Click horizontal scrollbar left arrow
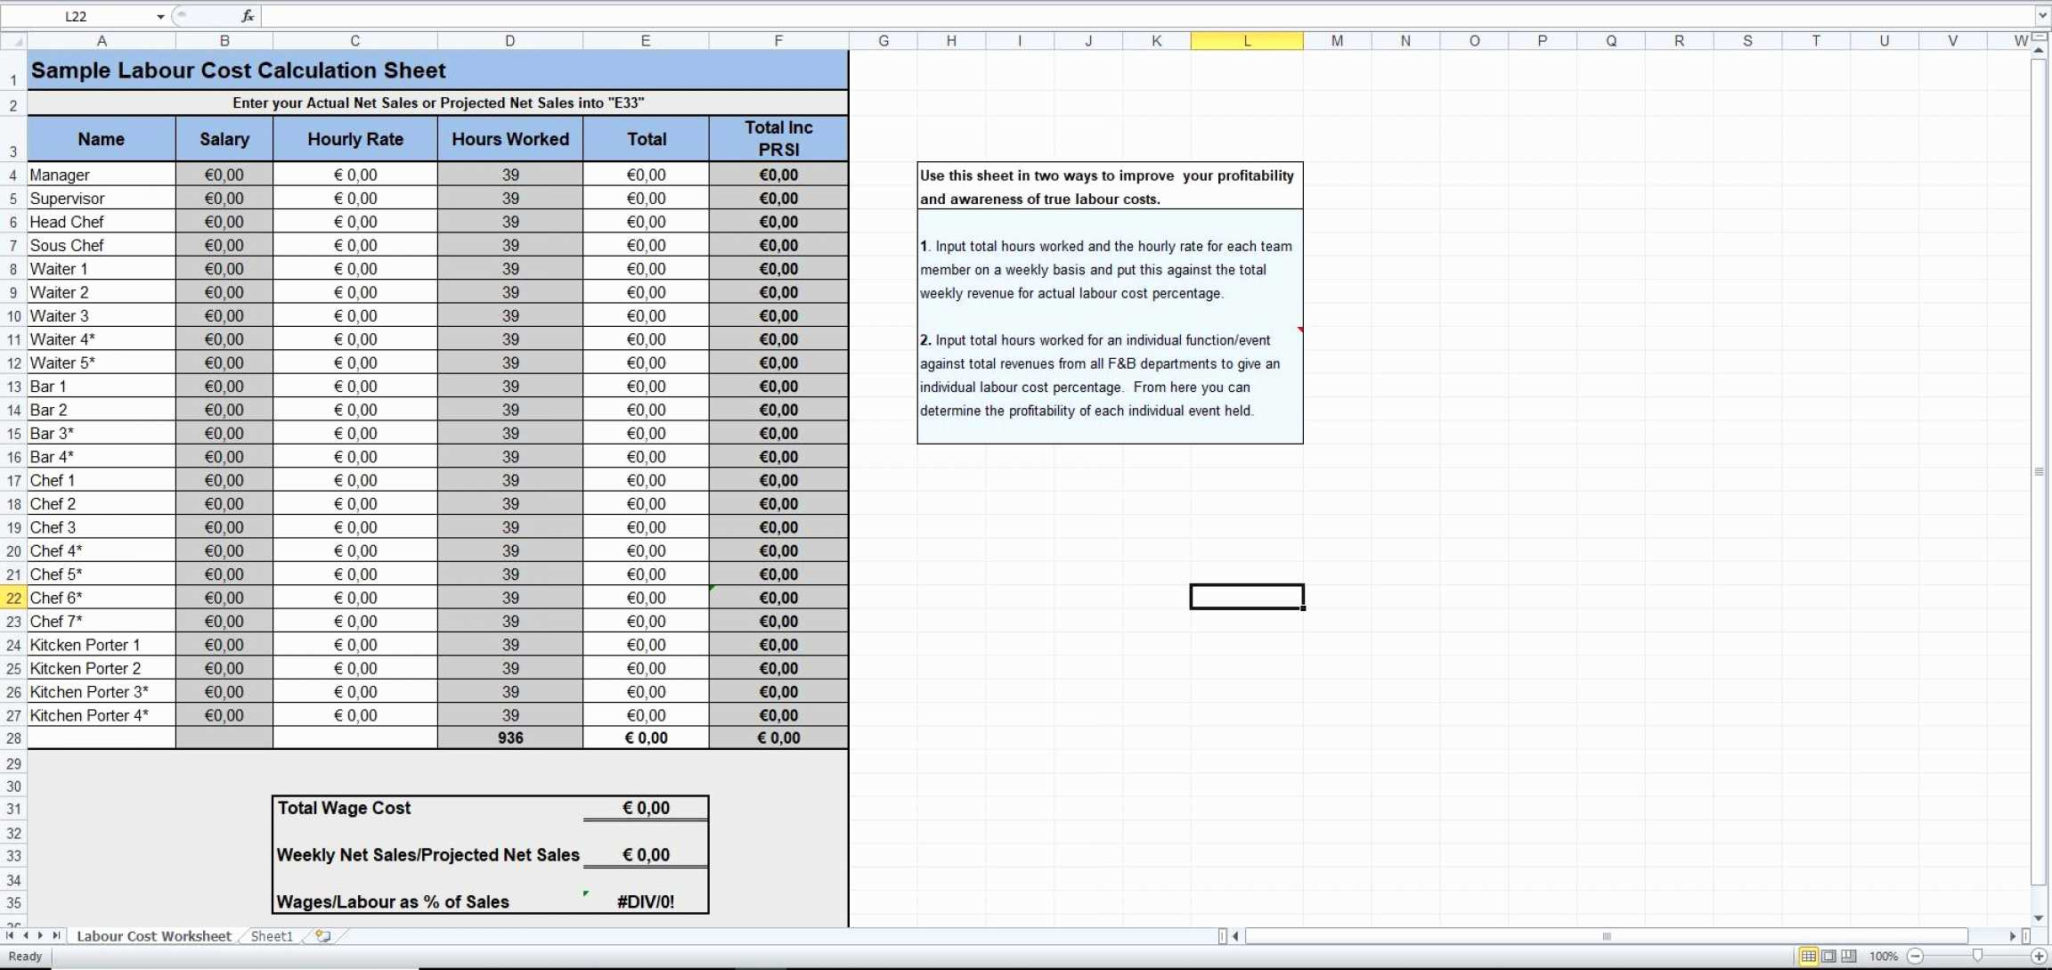 click(x=1236, y=936)
